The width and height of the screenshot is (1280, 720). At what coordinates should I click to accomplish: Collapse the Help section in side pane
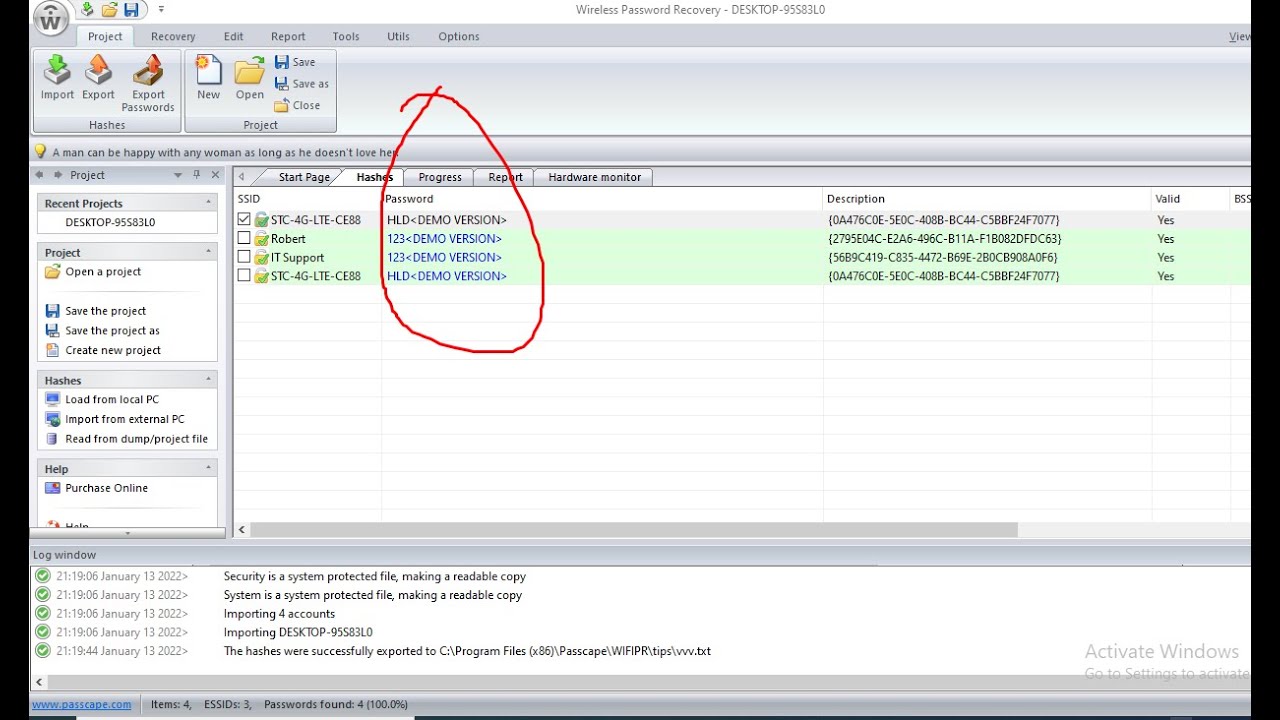(209, 468)
